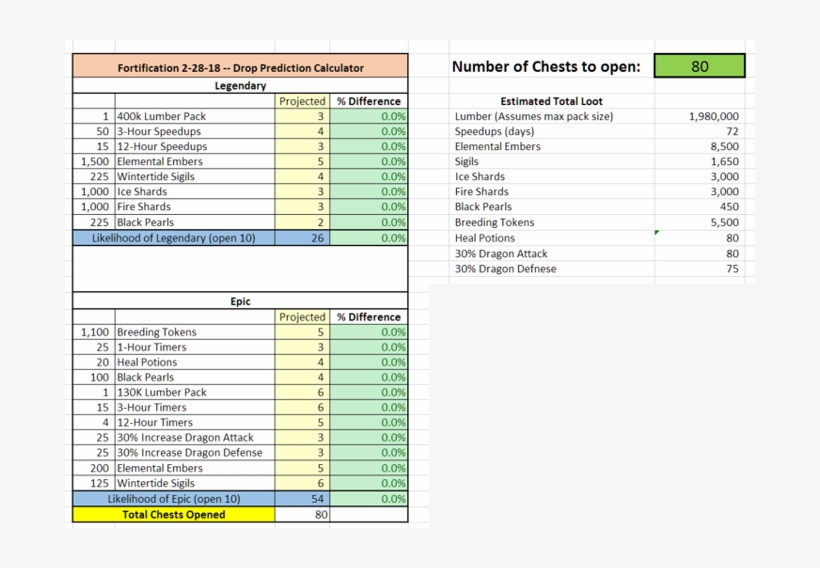This screenshot has width=820, height=568.
Task: Select the Breeding Tokens projected cell
Action: coord(302,332)
